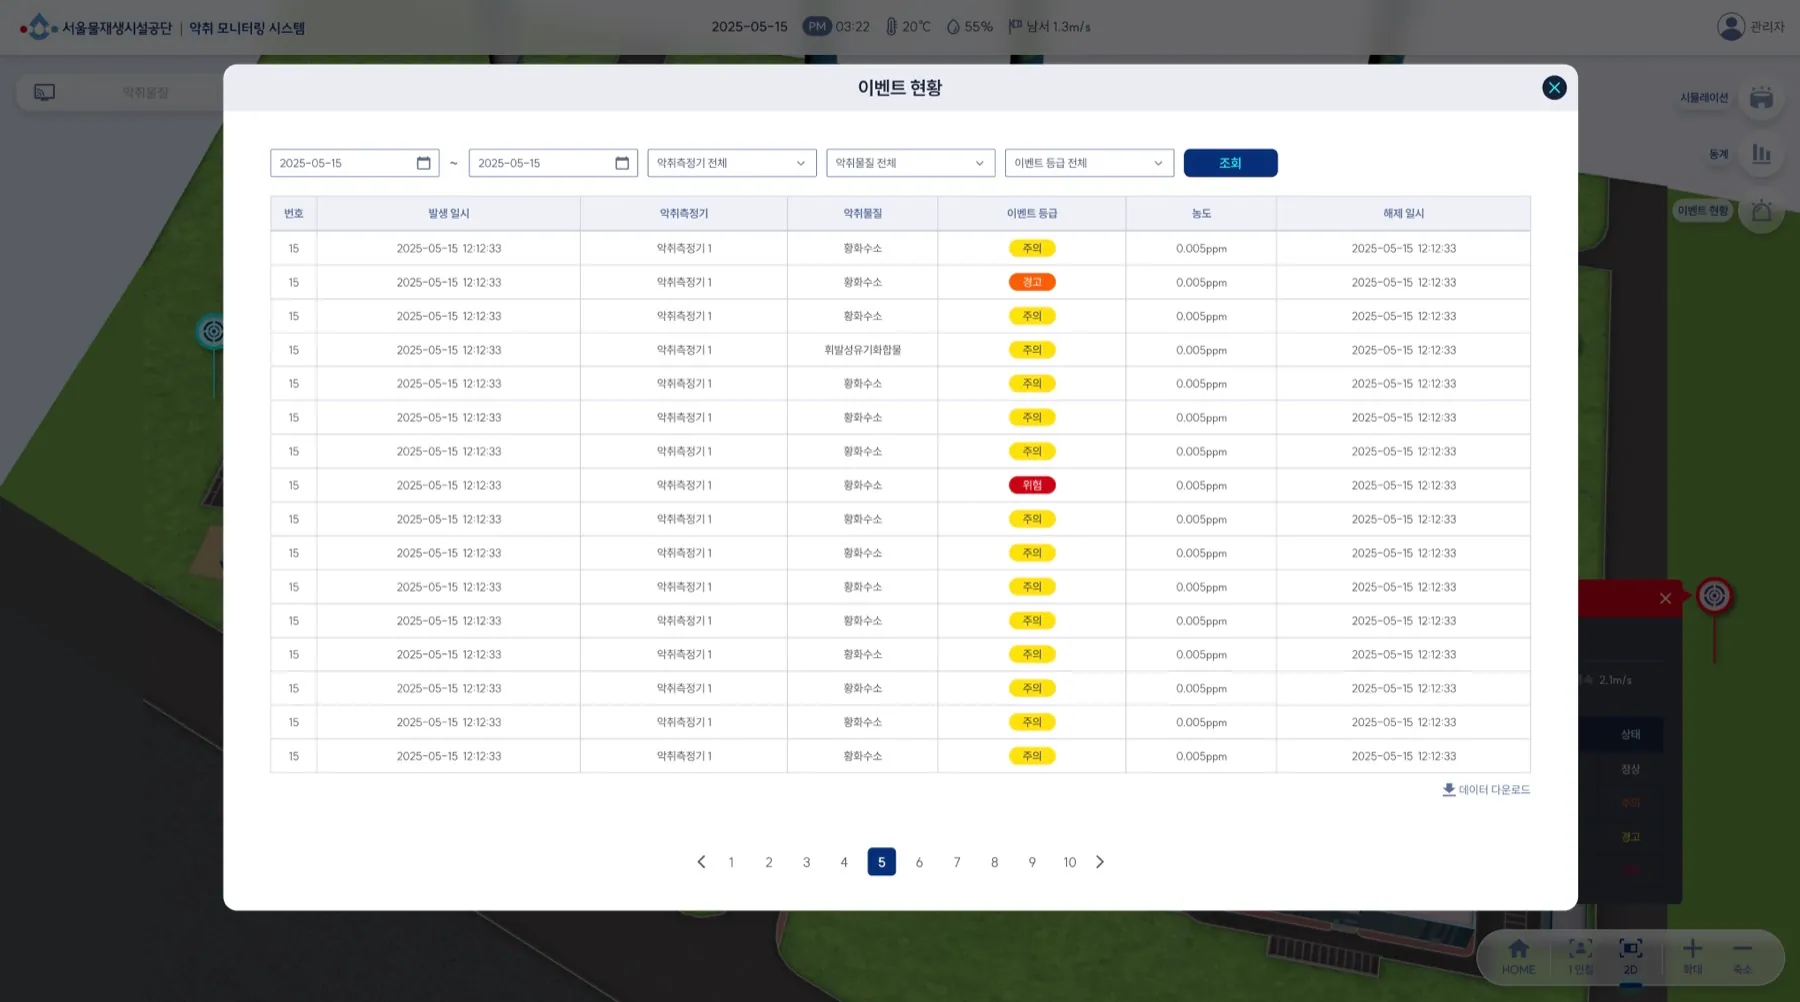Click the first-person view icon
This screenshot has width=1800, height=1002.
(x=1580, y=948)
